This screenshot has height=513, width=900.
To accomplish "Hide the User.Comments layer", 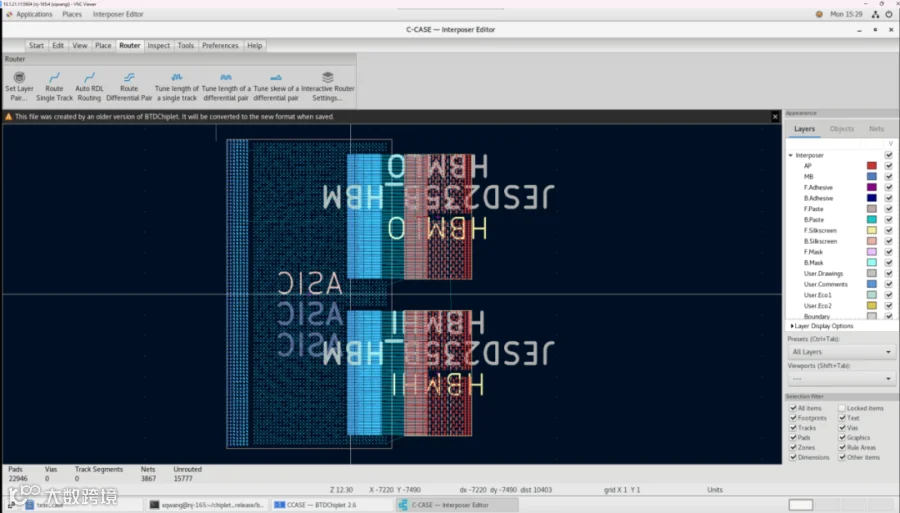I will [889, 285].
